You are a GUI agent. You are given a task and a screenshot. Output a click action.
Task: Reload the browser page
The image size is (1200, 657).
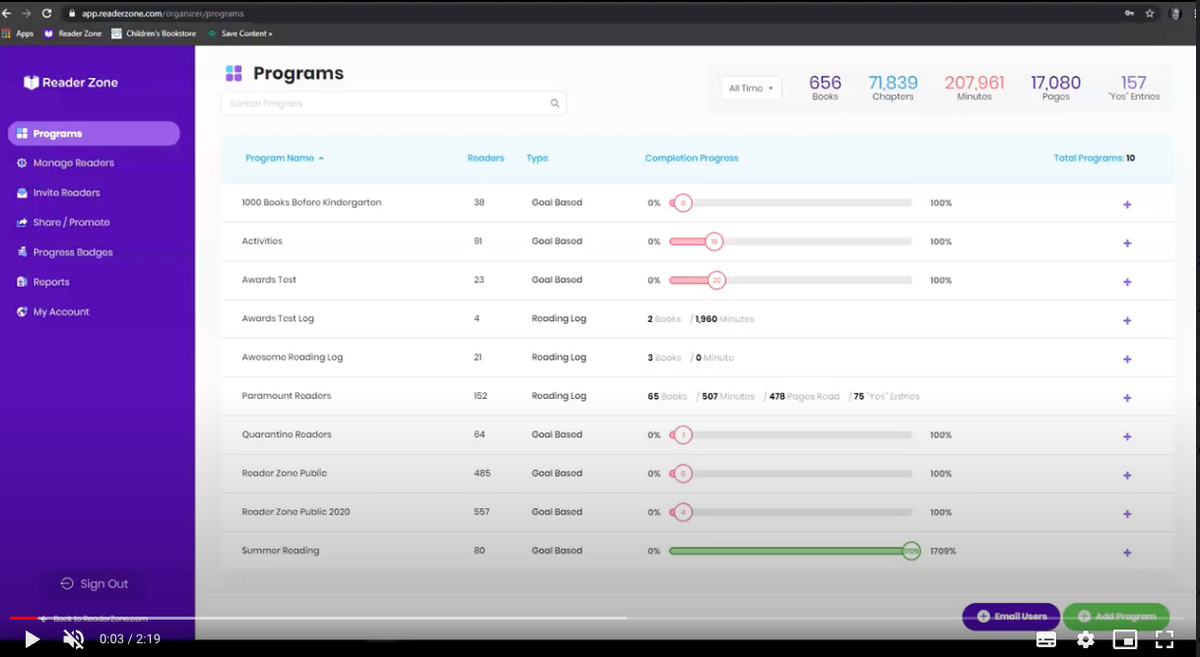click(x=47, y=13)
